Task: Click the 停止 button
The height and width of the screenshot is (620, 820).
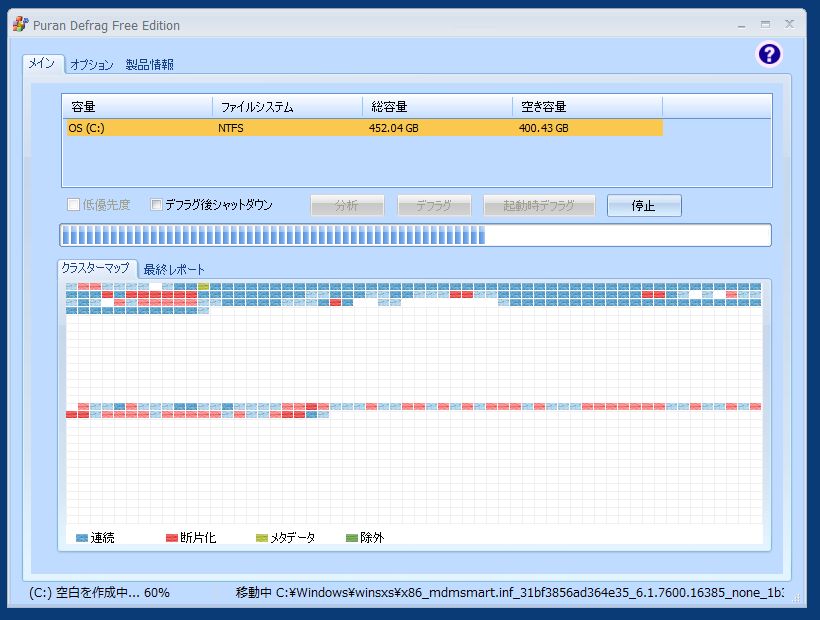Action: [644, 205]
